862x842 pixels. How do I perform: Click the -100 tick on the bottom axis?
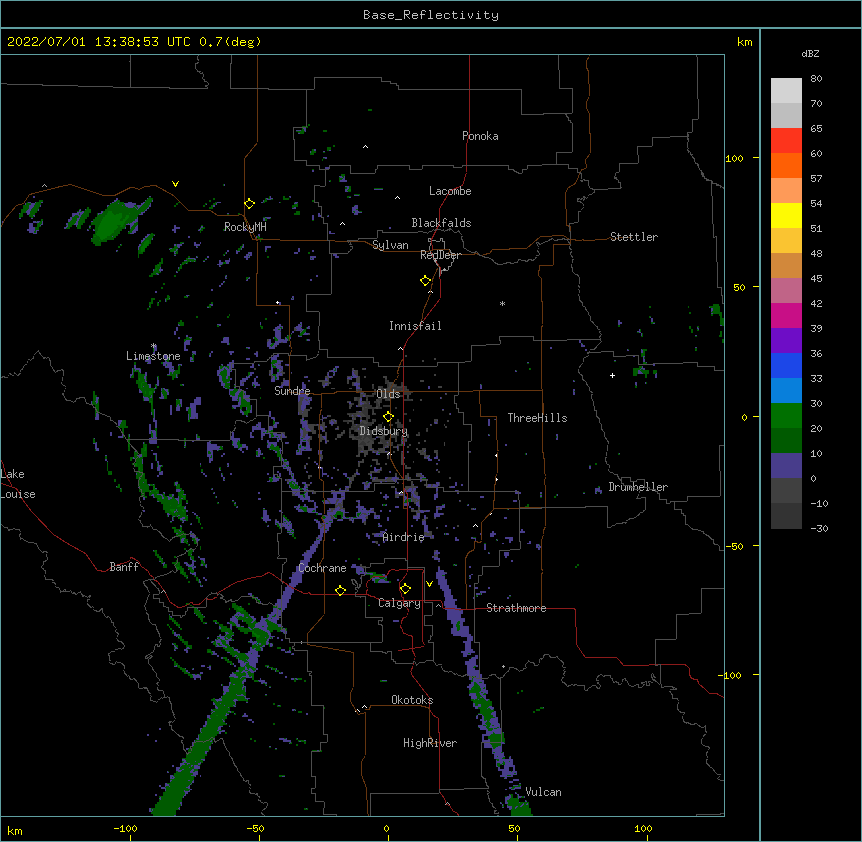[125, 828]
